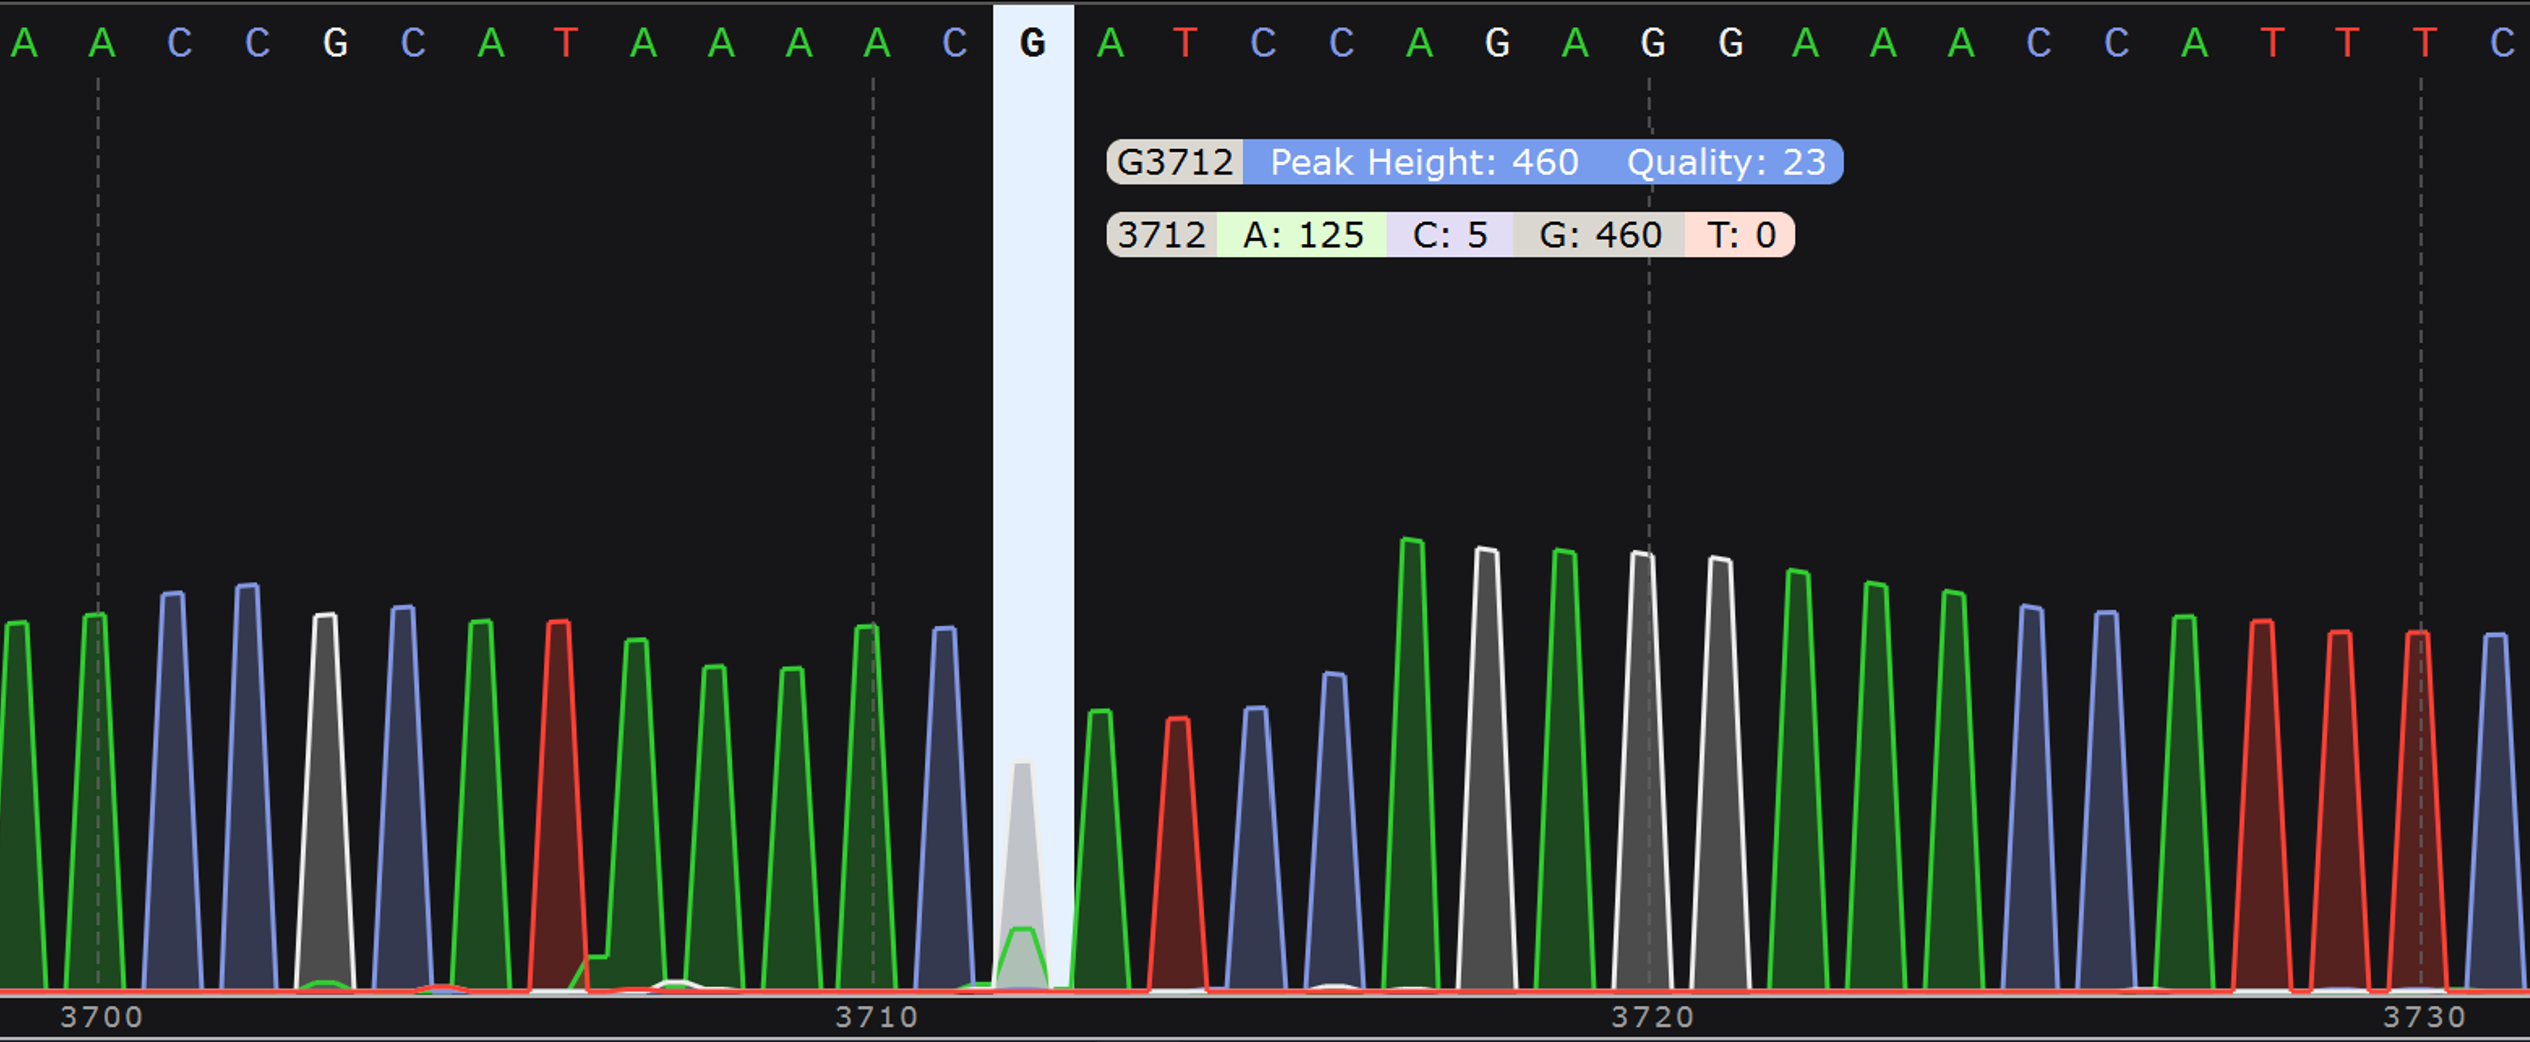This screenshot has height=1042, width=2530.
Task: Click the first A base call letter
Action: click(x=25, y=42)
